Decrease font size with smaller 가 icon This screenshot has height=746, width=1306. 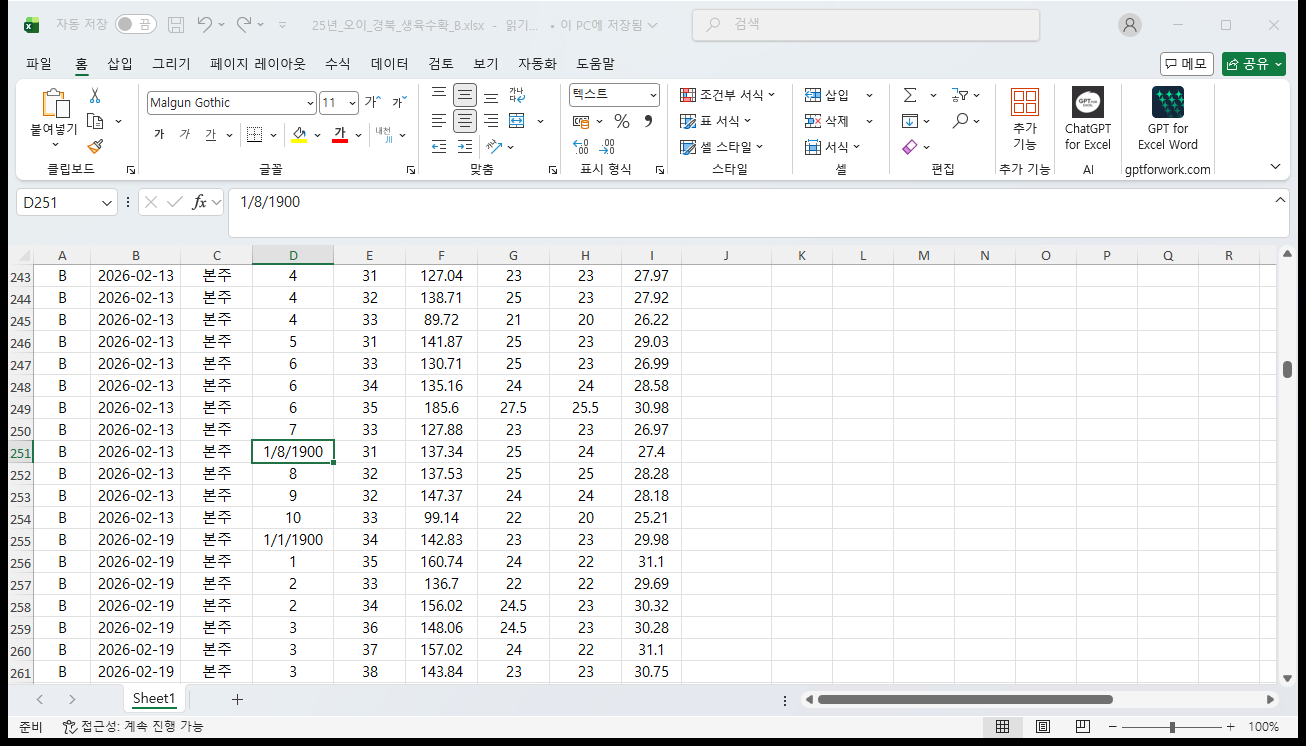pos(398,102)
